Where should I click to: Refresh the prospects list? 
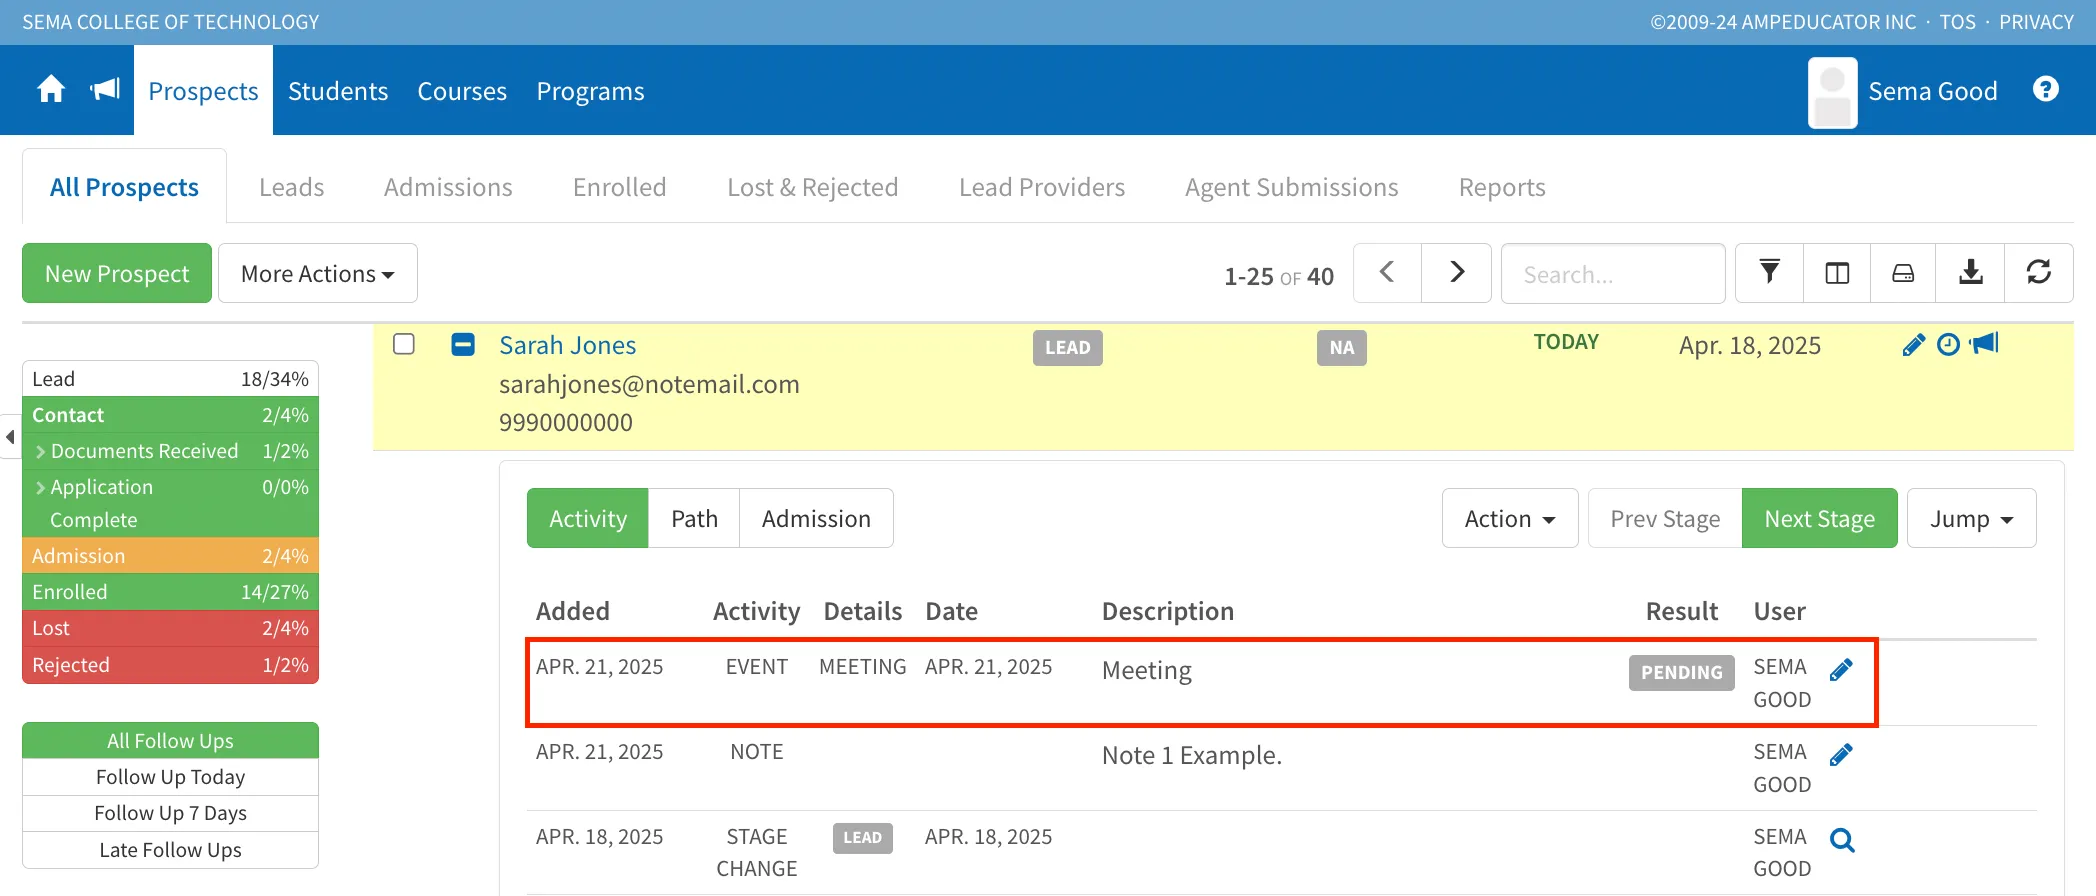[x=2038, y=273]
